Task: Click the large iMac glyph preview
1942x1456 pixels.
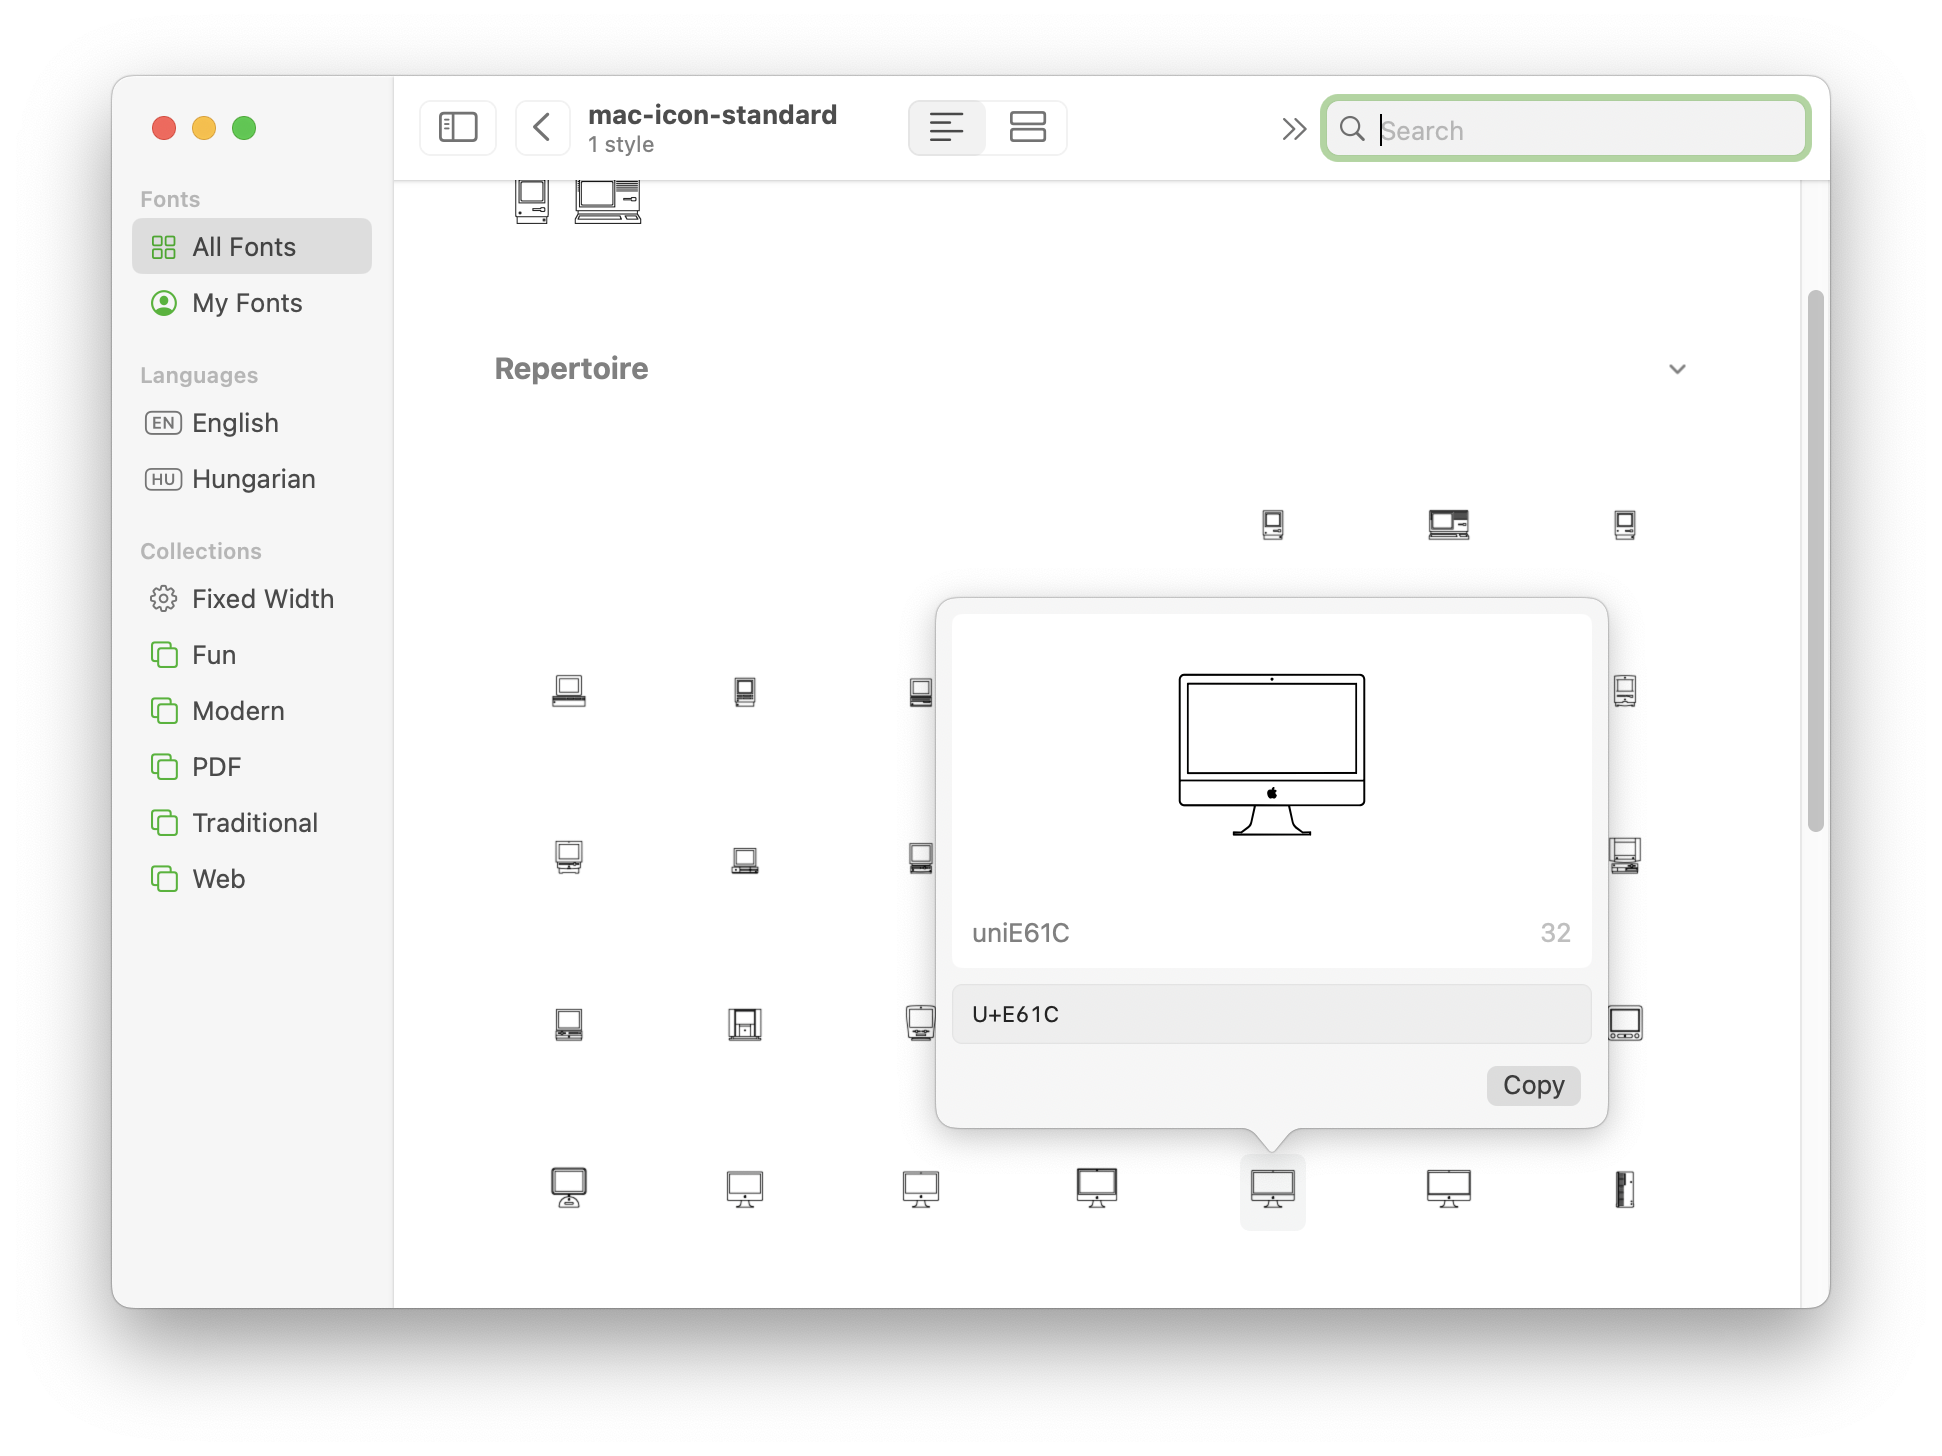Action: tap(1271, 754)
